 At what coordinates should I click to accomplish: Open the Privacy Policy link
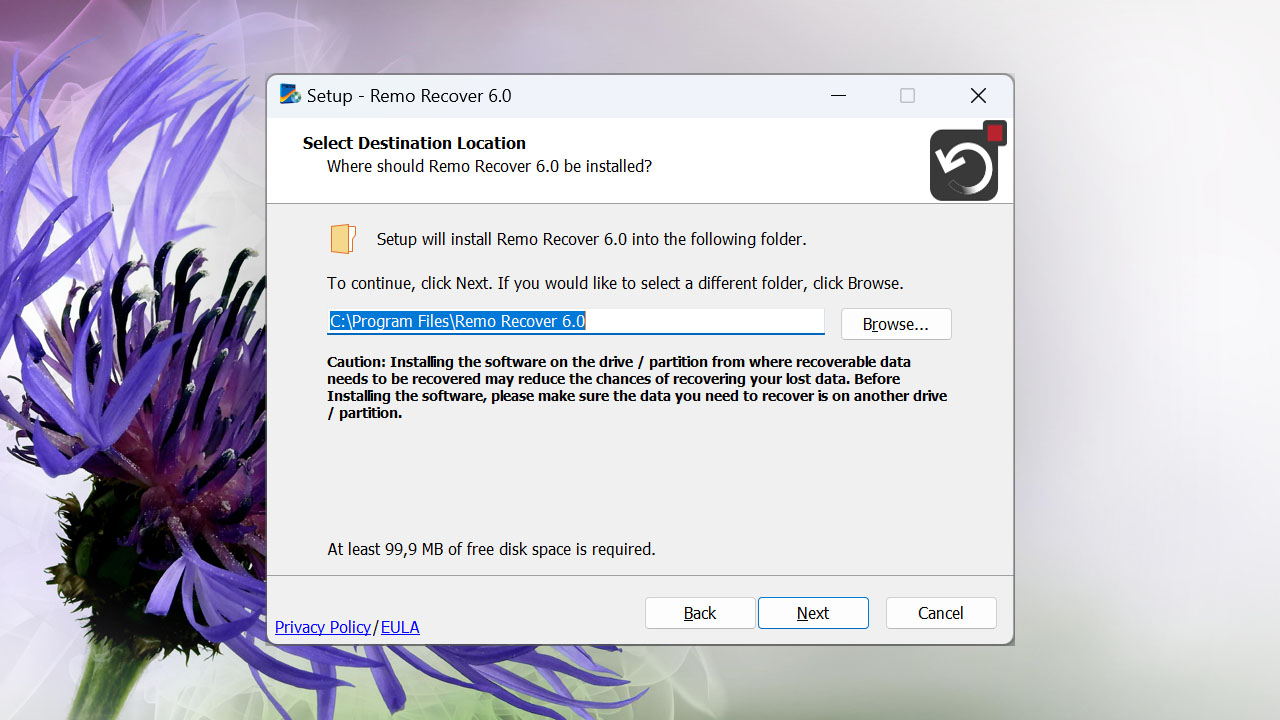point(323,627)
